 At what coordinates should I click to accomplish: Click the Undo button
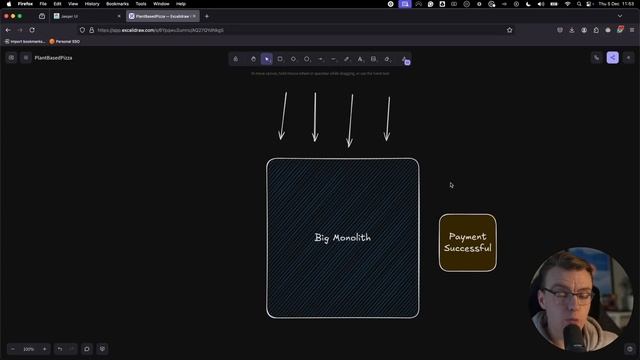click(x=60, y=349)
